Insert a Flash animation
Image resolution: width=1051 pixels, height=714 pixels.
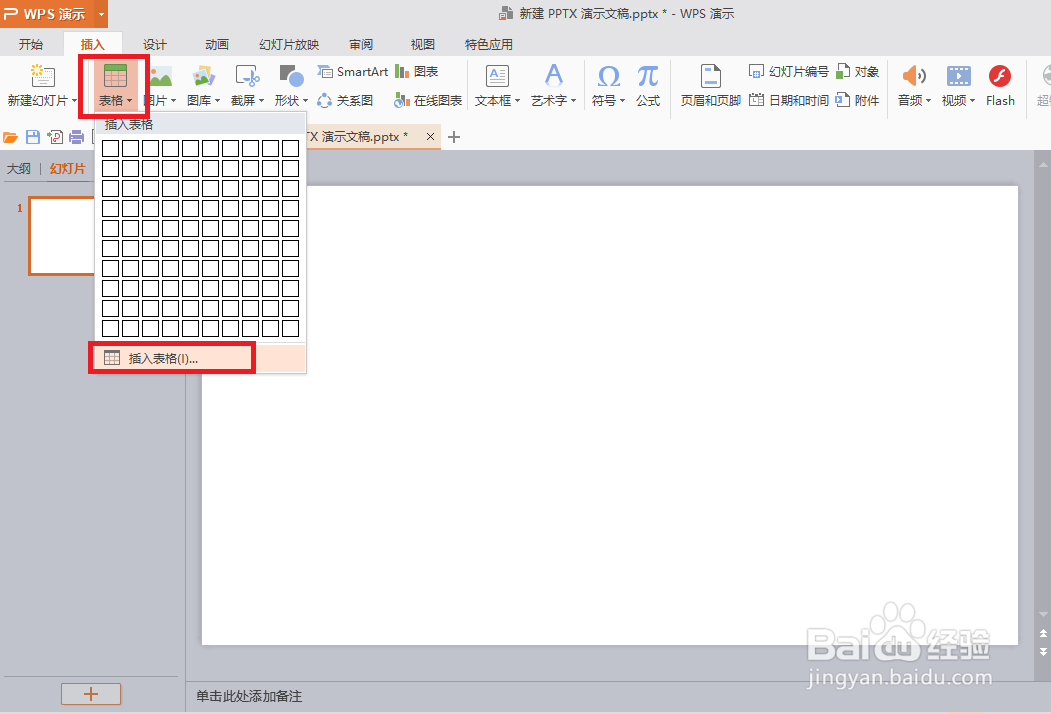tap(1000, 85)
